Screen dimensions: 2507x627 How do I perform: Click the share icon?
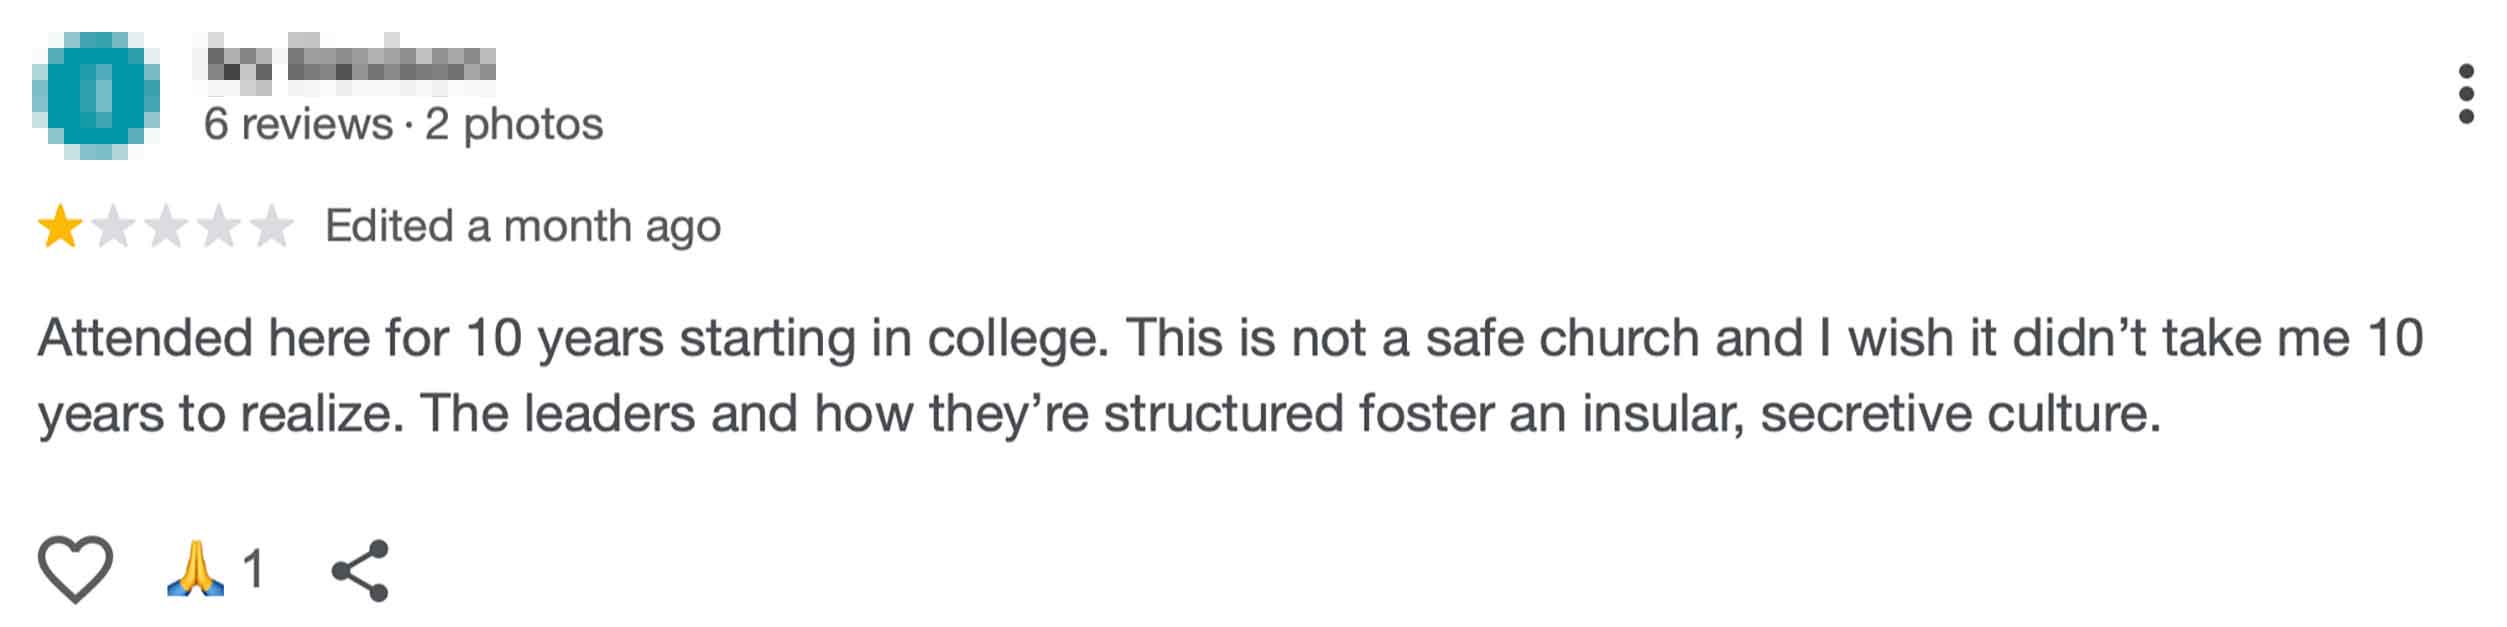tap(360, 570)
